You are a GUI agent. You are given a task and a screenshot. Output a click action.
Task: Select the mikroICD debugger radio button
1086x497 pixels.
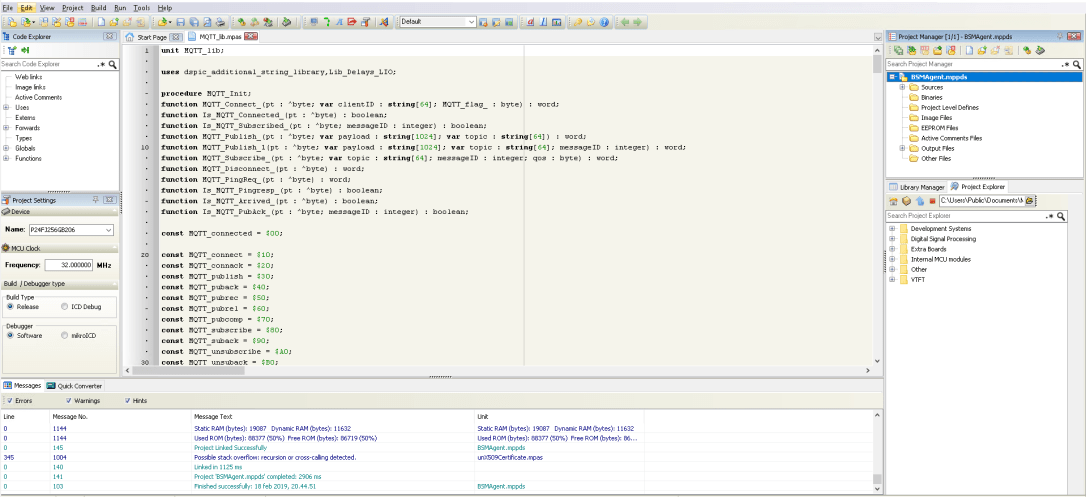(x=64, y=335)
